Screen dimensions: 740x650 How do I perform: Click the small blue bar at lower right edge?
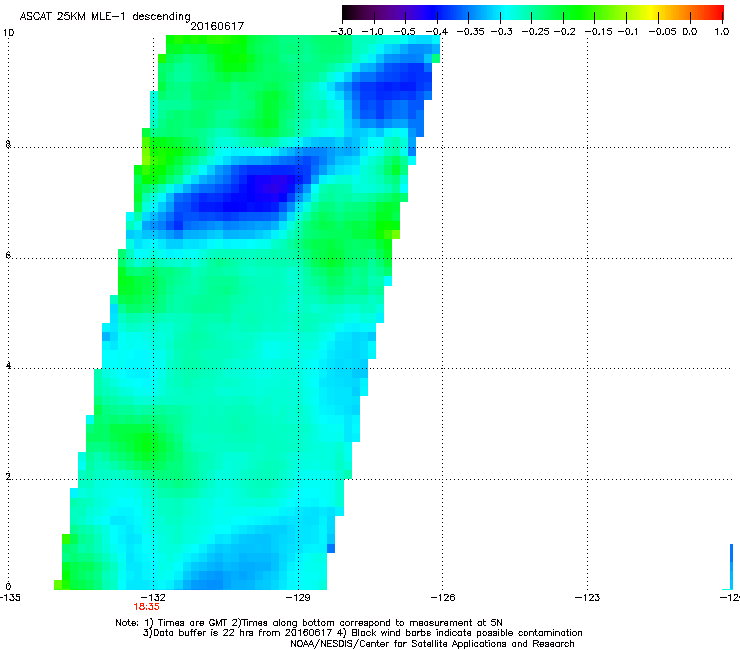[x=731, y=566]
